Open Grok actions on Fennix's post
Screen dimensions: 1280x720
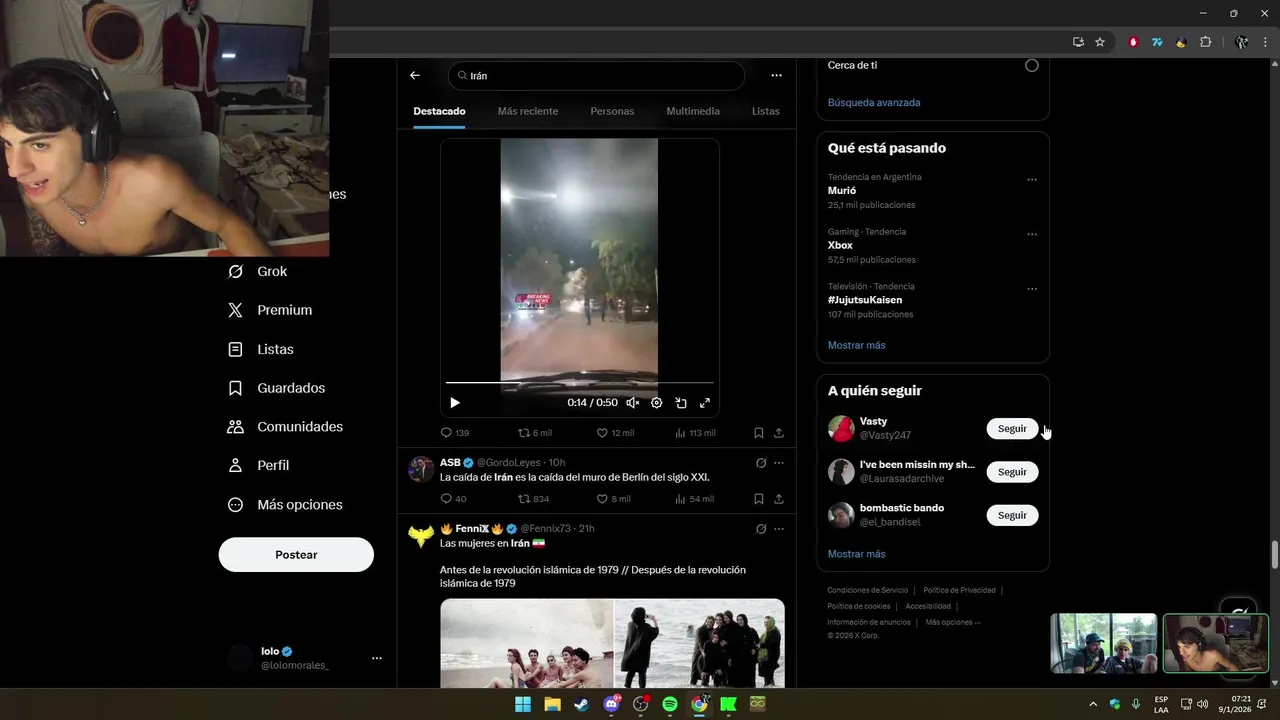(761, 529)
